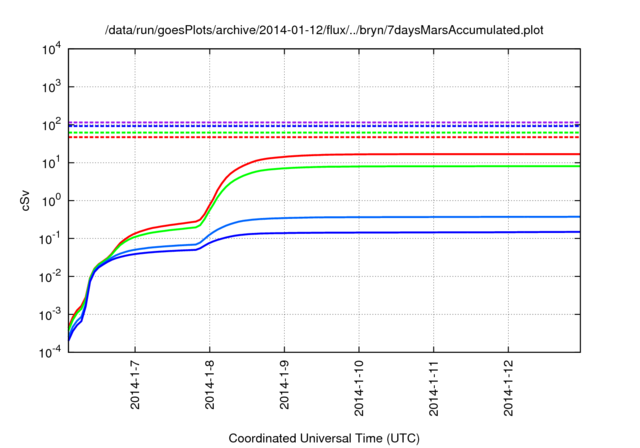Image resolution: width=640 pixels, height=448 pixels.
Task: Click the 2014-1-8 date label
Action: click(x=210, y=385)
